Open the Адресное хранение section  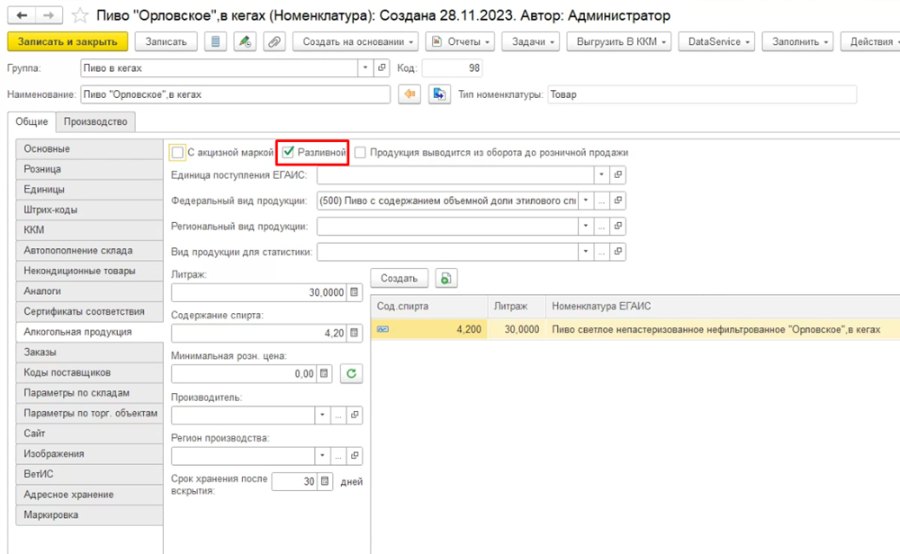tap(89, 494)
